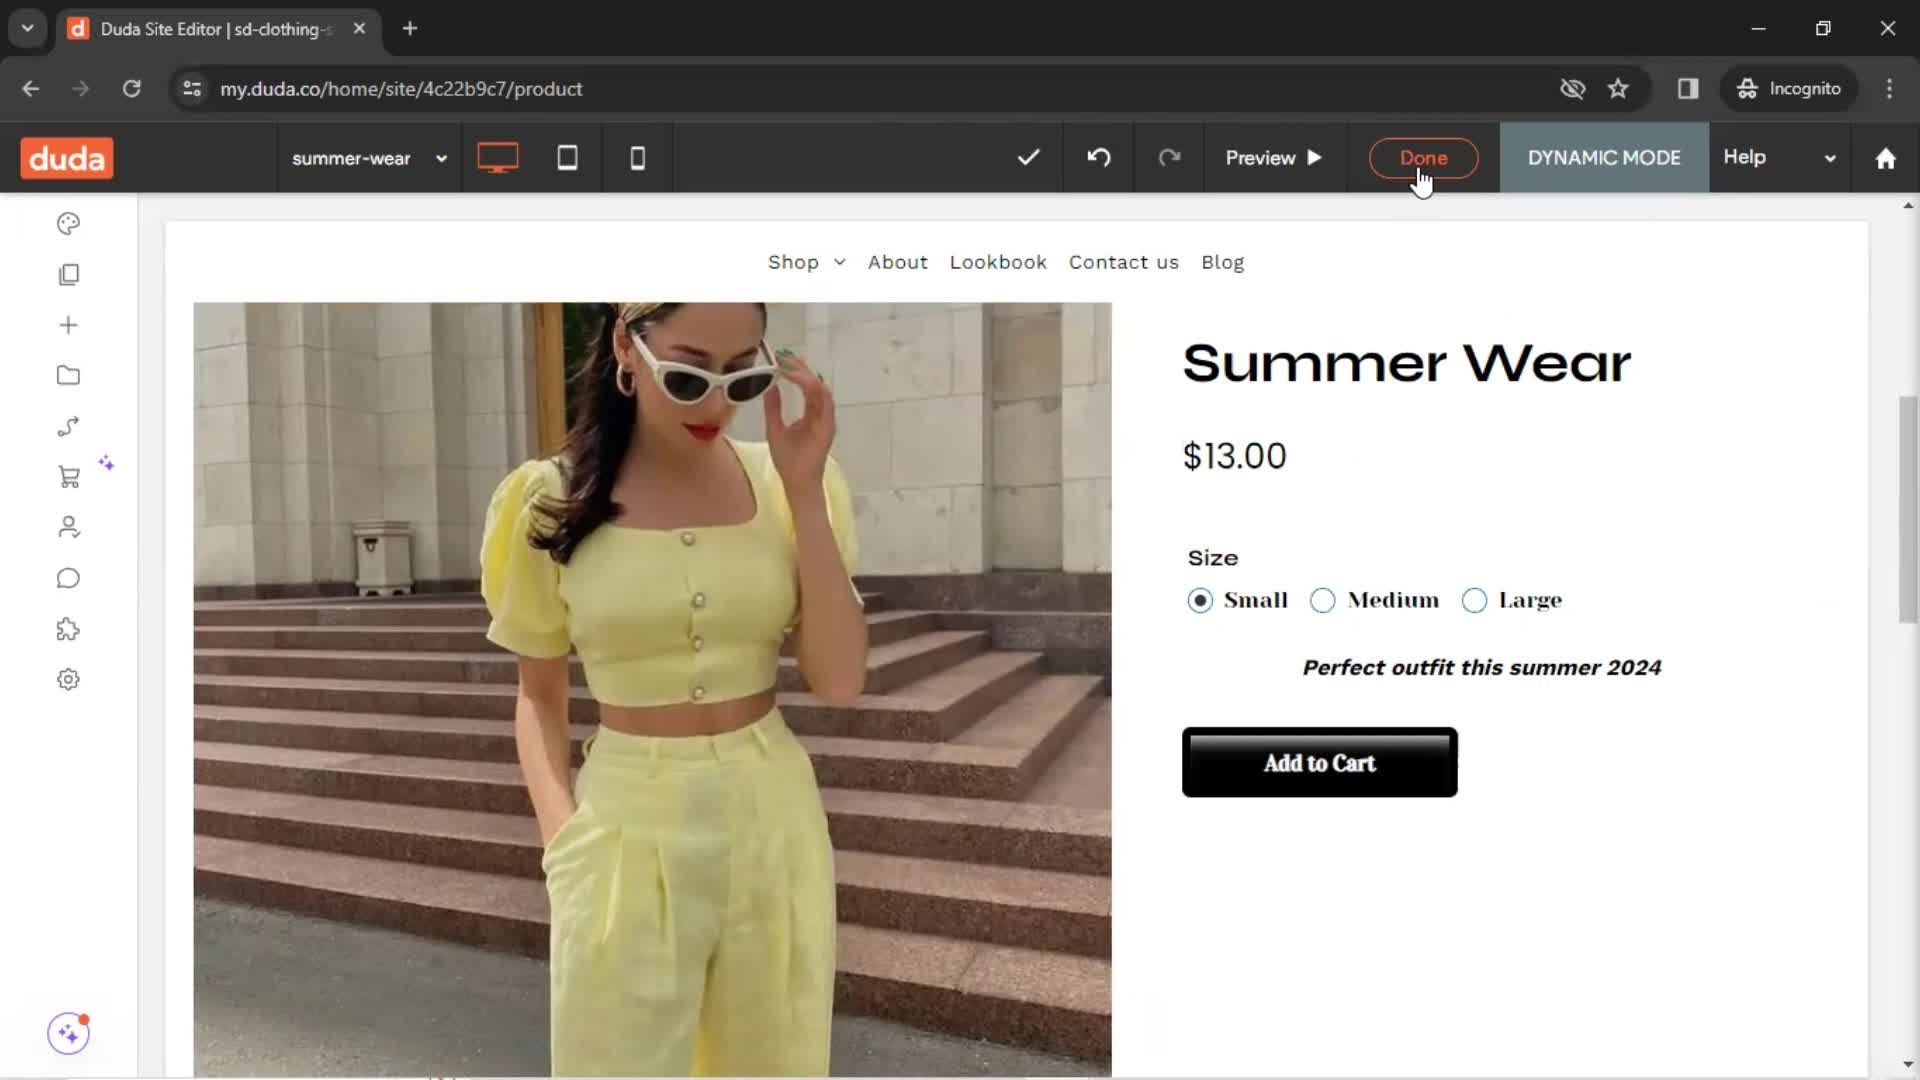Click Preview to preview the site
Screen dimensions: 1920x1080
point(1274,158)
